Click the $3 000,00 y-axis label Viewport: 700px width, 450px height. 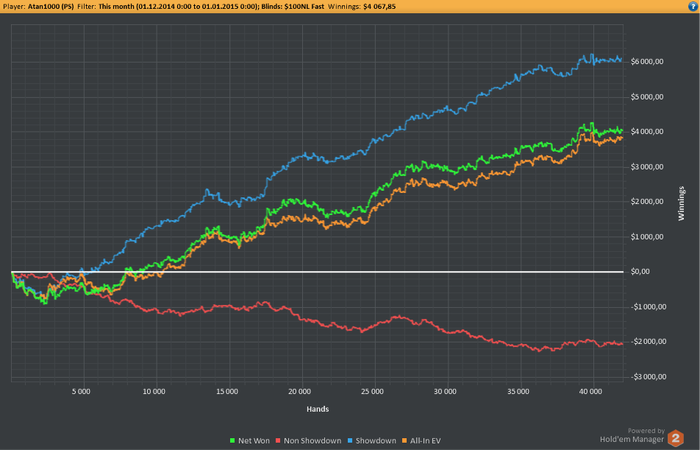[647, 167]
